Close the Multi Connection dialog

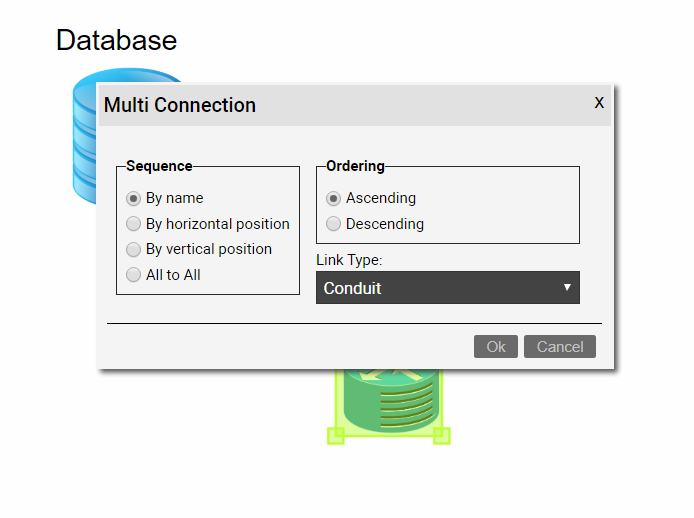click(x=599, y=103)
